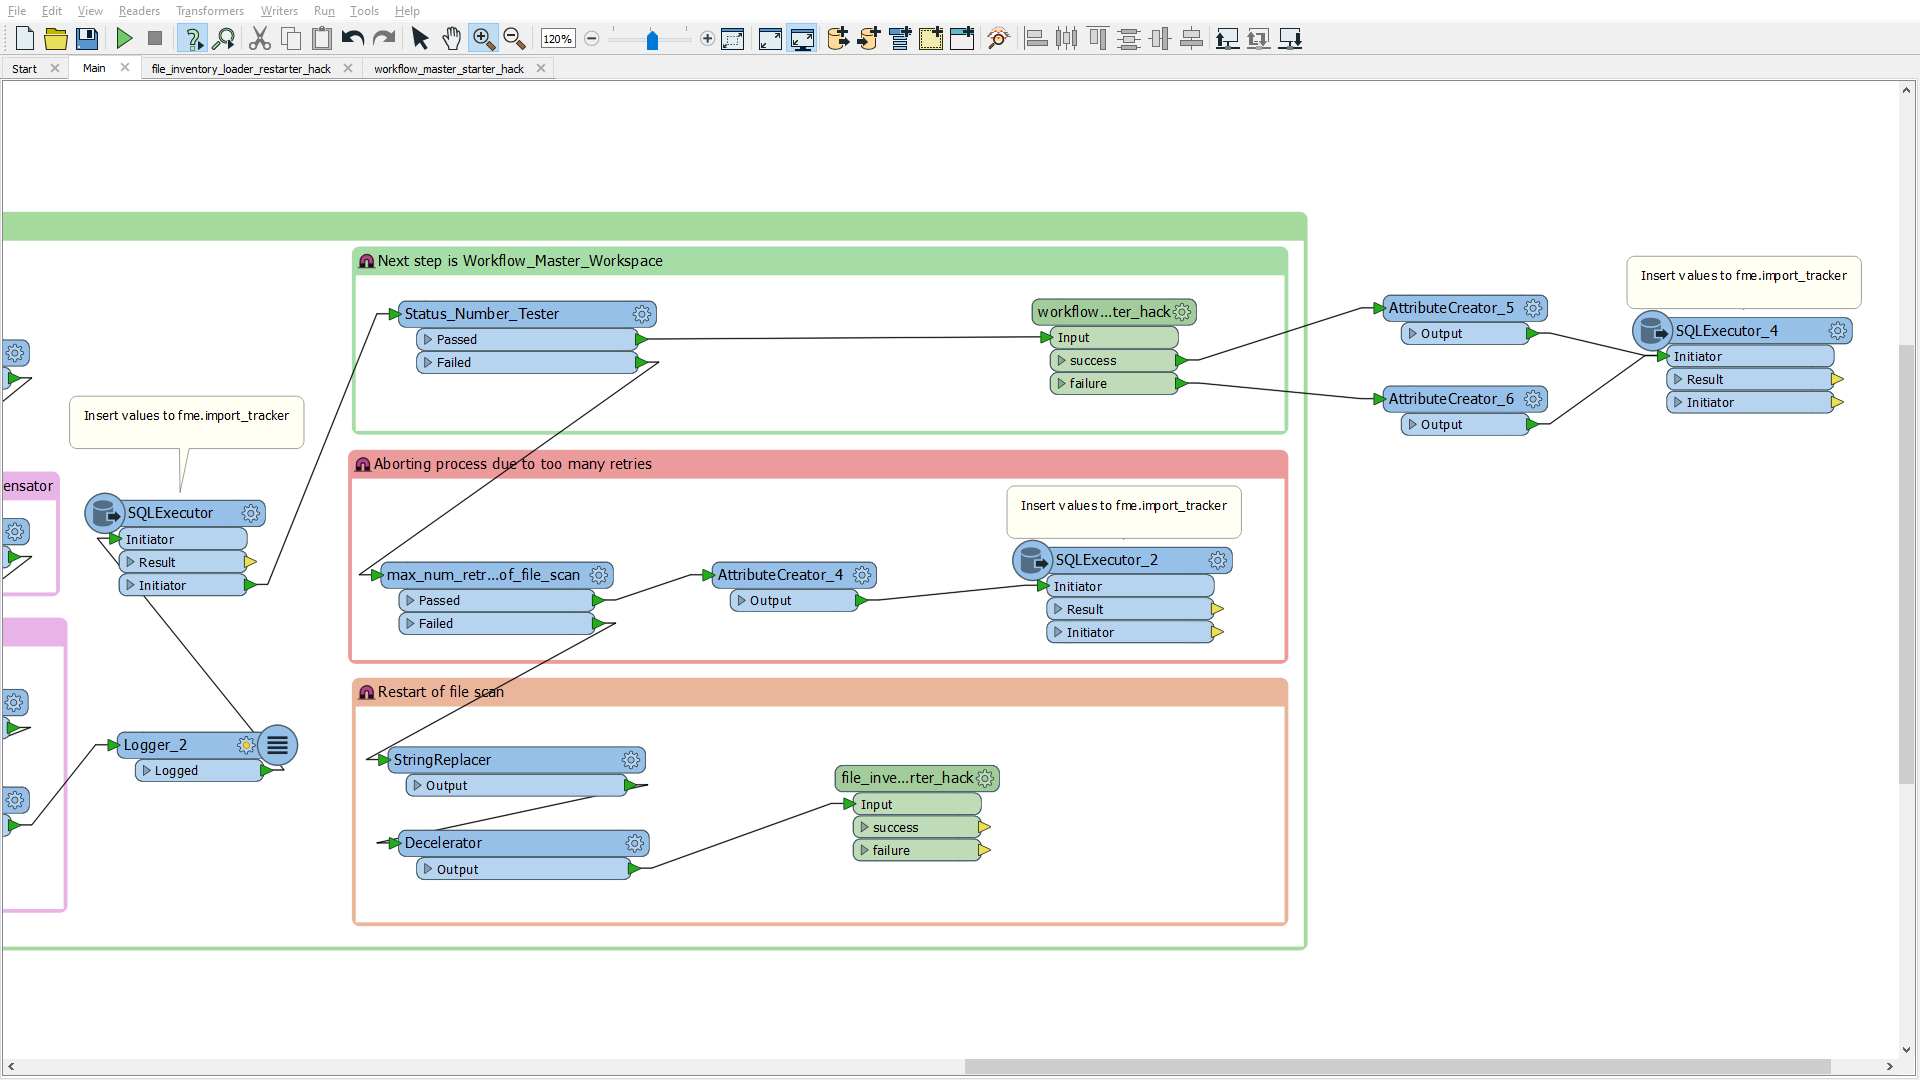This screenshot has width=1920, height=1080.
Task: Copy selection with the copy icon
Action: [291, 39]
